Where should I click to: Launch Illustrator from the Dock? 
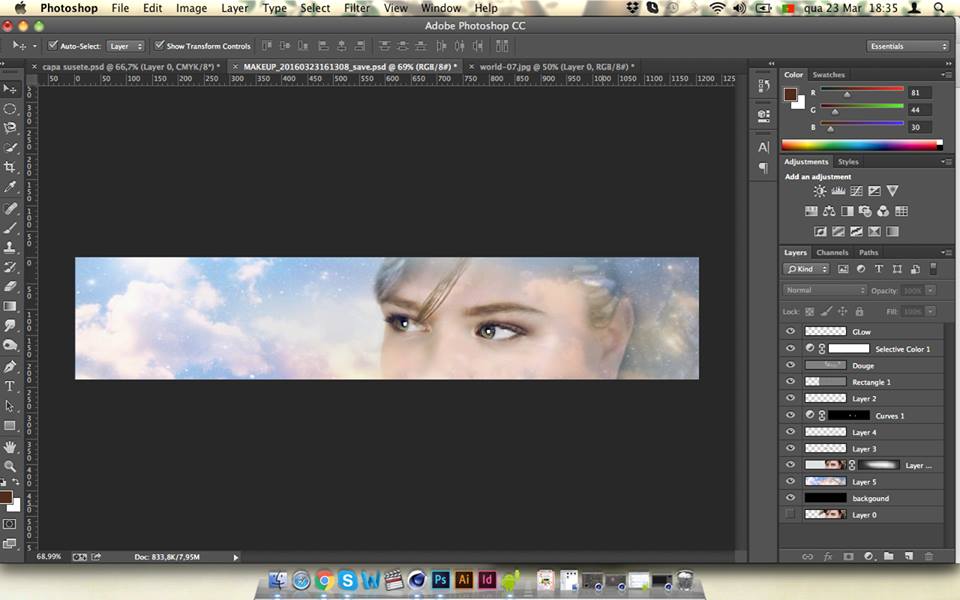coord(464,580)
